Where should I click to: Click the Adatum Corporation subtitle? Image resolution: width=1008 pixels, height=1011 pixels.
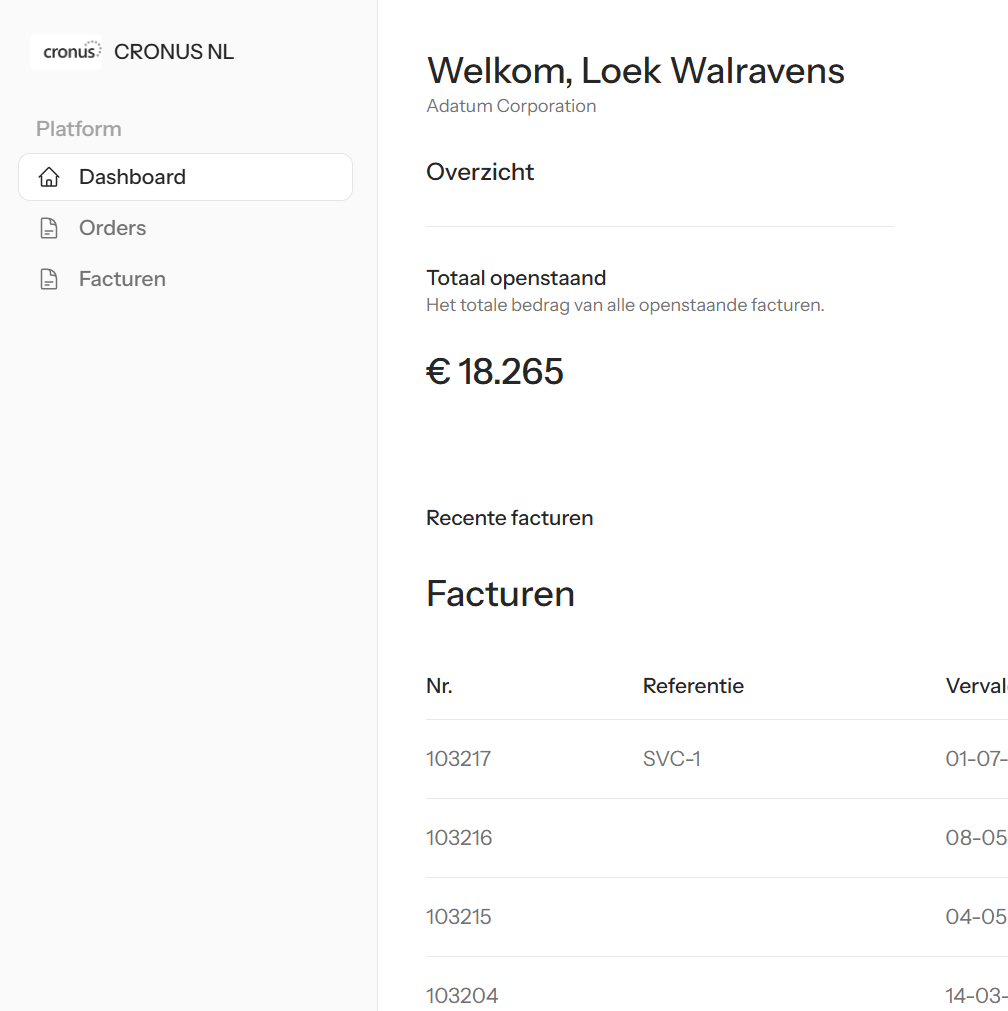tap(511, 106)
